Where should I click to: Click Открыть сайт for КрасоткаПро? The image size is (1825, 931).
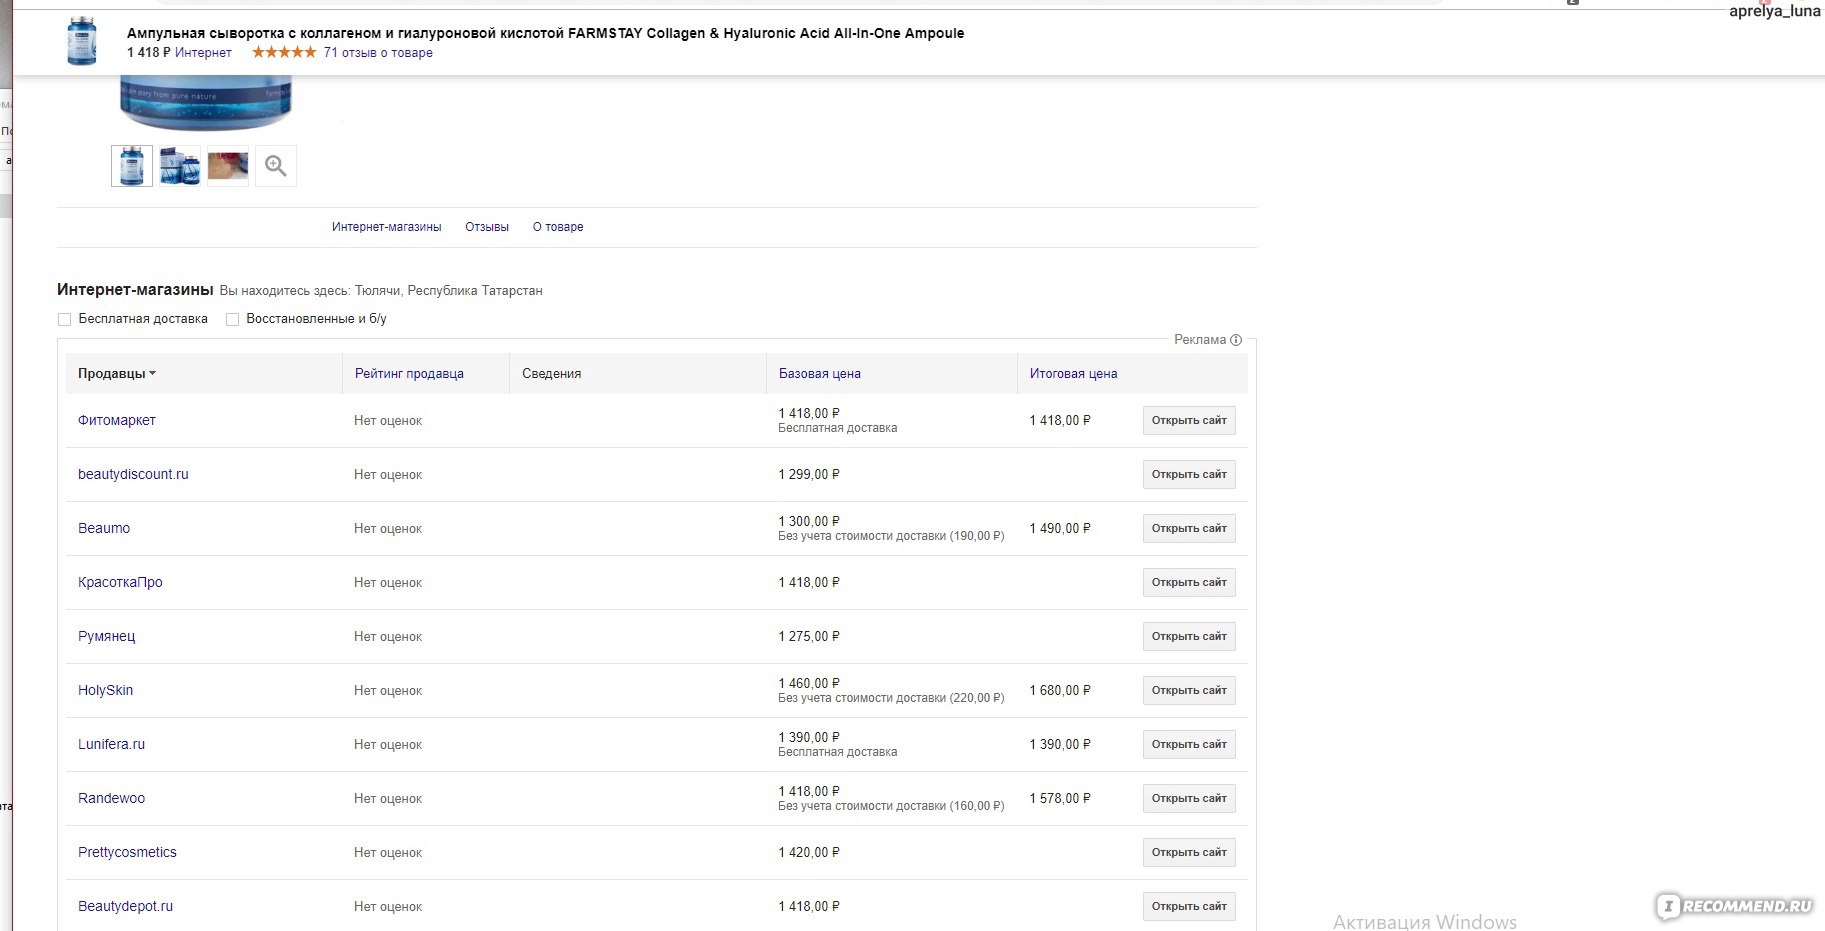coord(1189,583)
